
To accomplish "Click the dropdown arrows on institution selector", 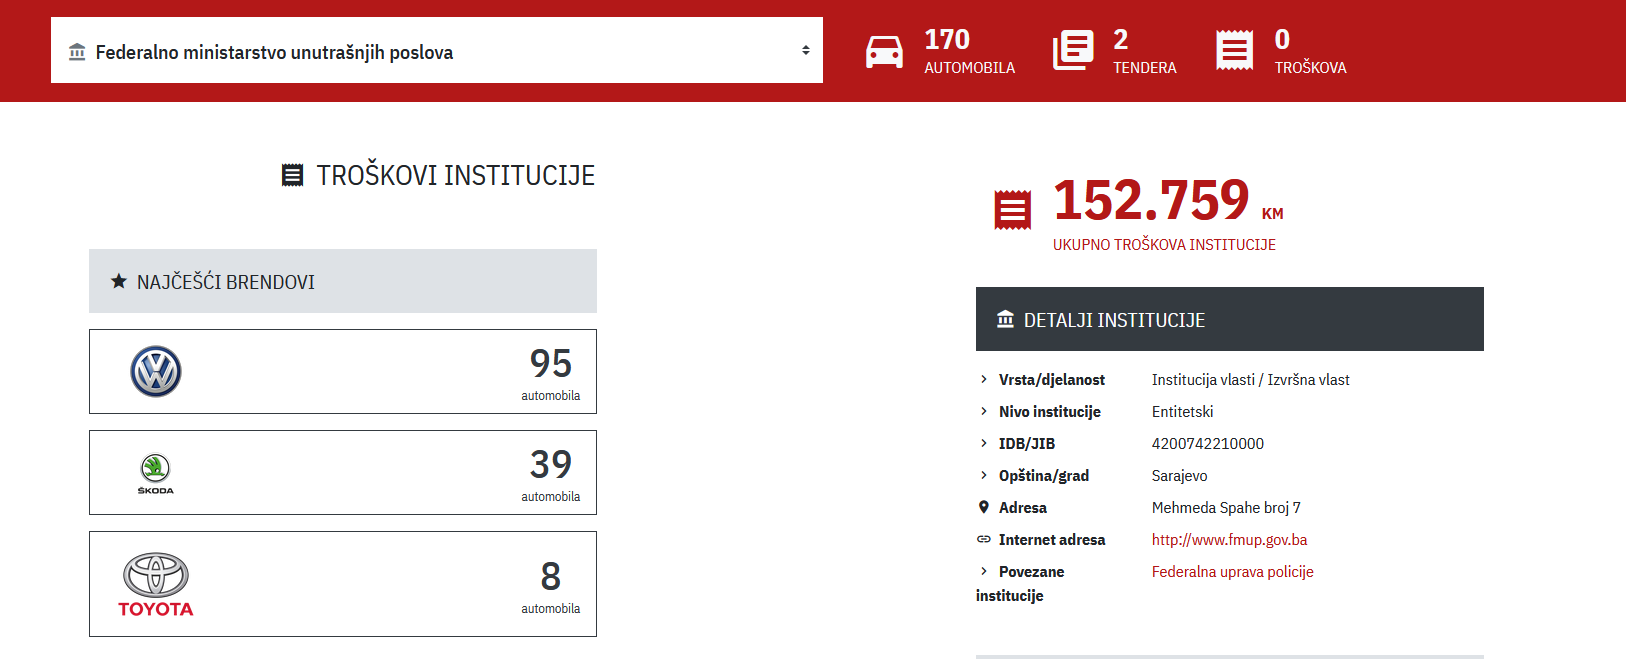I will point(805,50).
